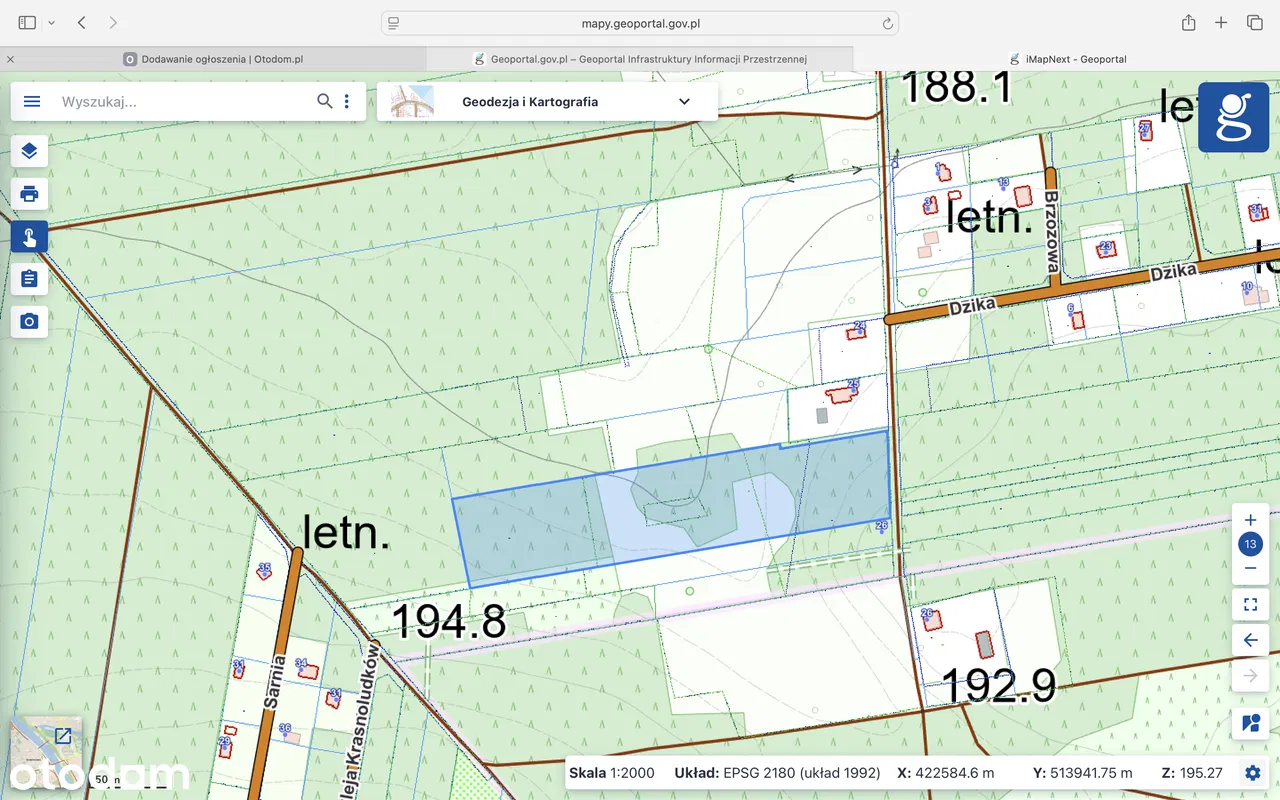Open the shapes drawing tool
Screen dimensions: 1280x800
tap(1250, 722)
